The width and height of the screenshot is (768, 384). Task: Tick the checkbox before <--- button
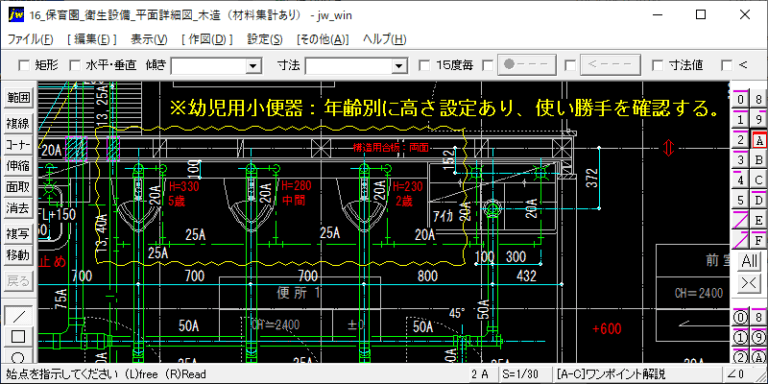570,65
